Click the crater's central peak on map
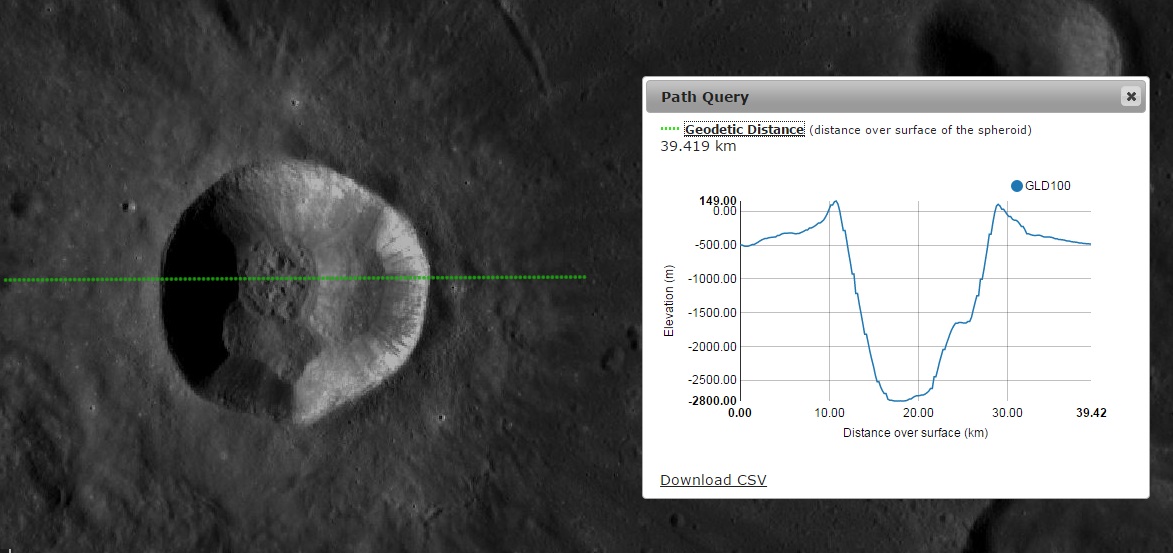This screenshot has height=553, width=1173. coord(274,275)
